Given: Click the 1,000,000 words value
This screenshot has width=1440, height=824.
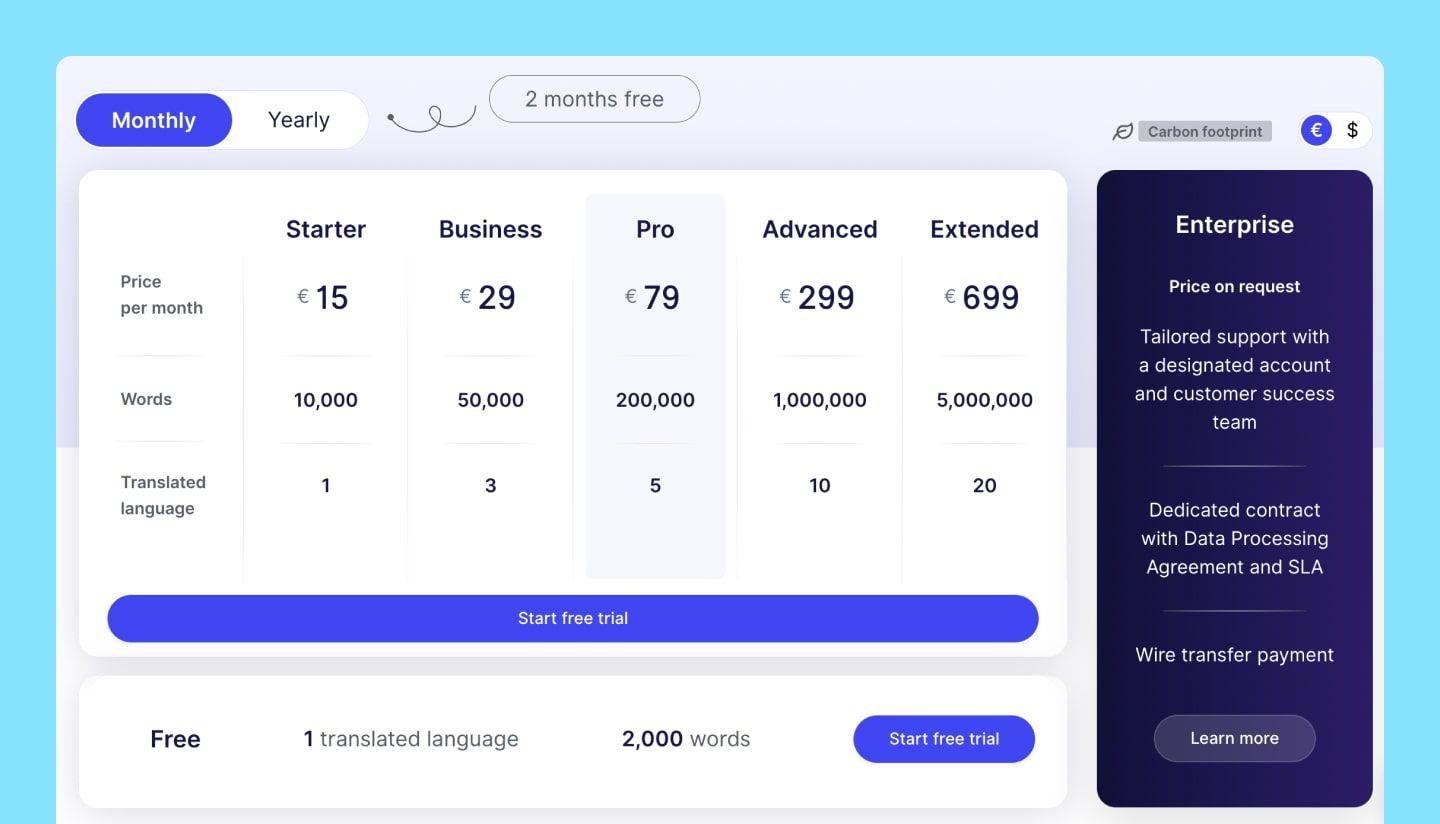Looking at the screenshot, I should click(820, 400).
